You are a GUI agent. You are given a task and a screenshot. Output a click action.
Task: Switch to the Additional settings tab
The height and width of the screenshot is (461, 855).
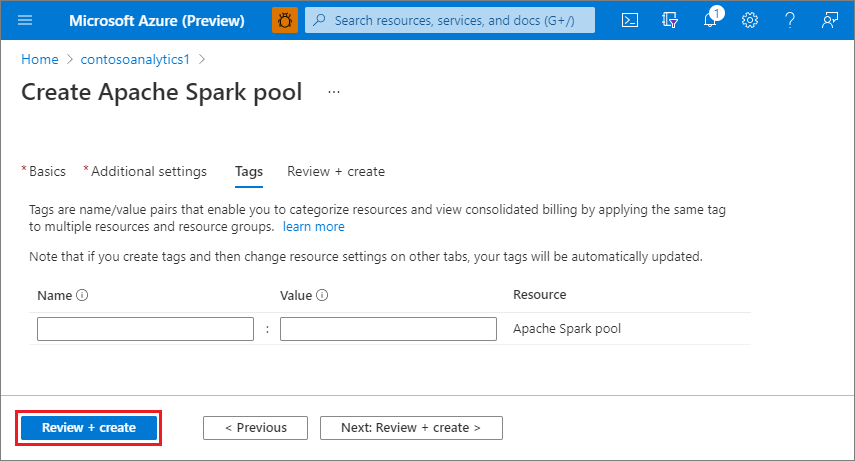149,172
